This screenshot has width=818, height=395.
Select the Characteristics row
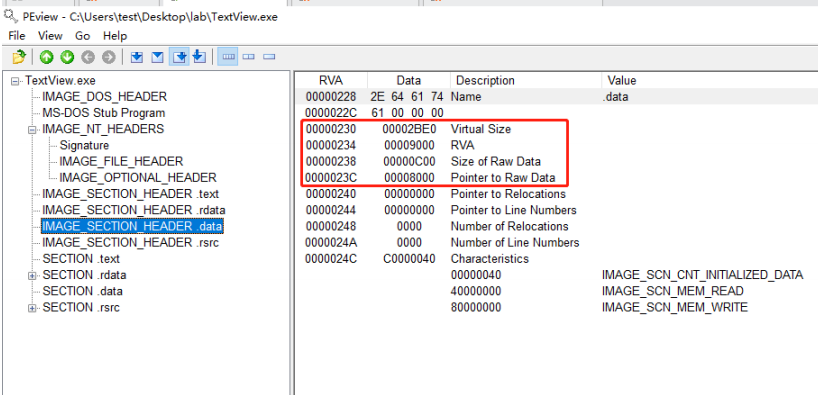(x=557, y=259)
